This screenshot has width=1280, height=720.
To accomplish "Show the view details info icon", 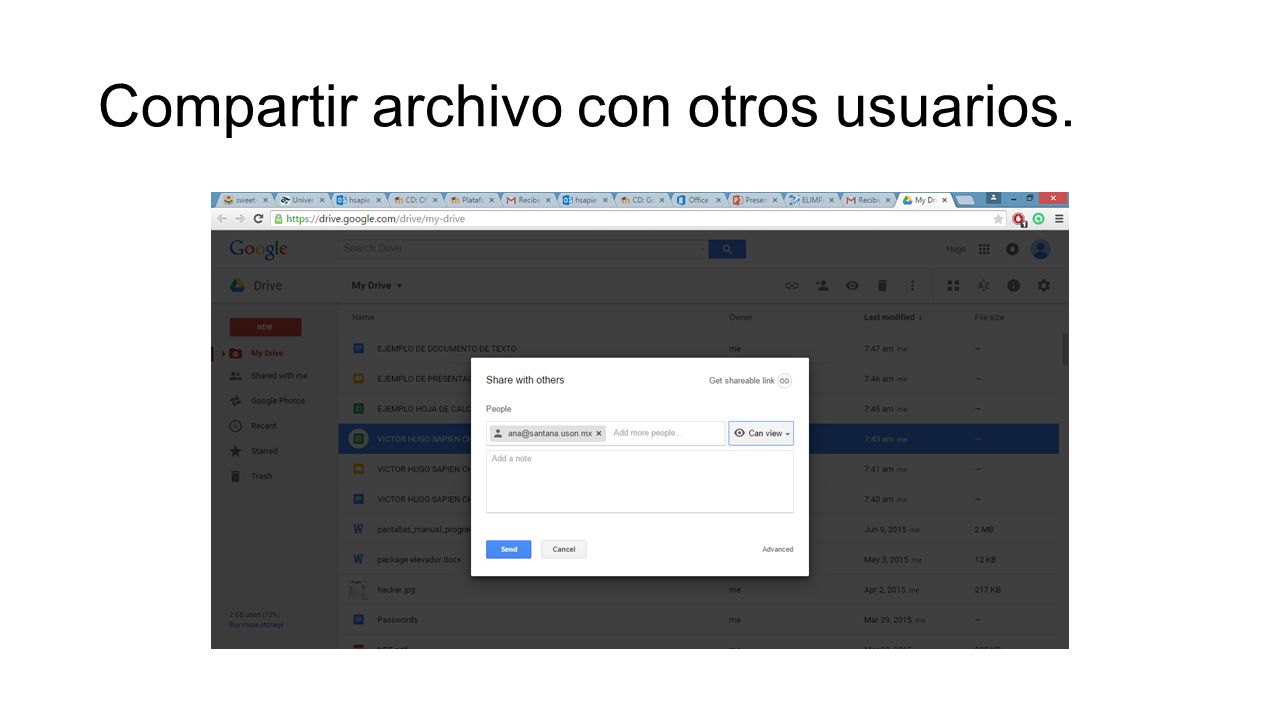I will tap(1013, 285).
